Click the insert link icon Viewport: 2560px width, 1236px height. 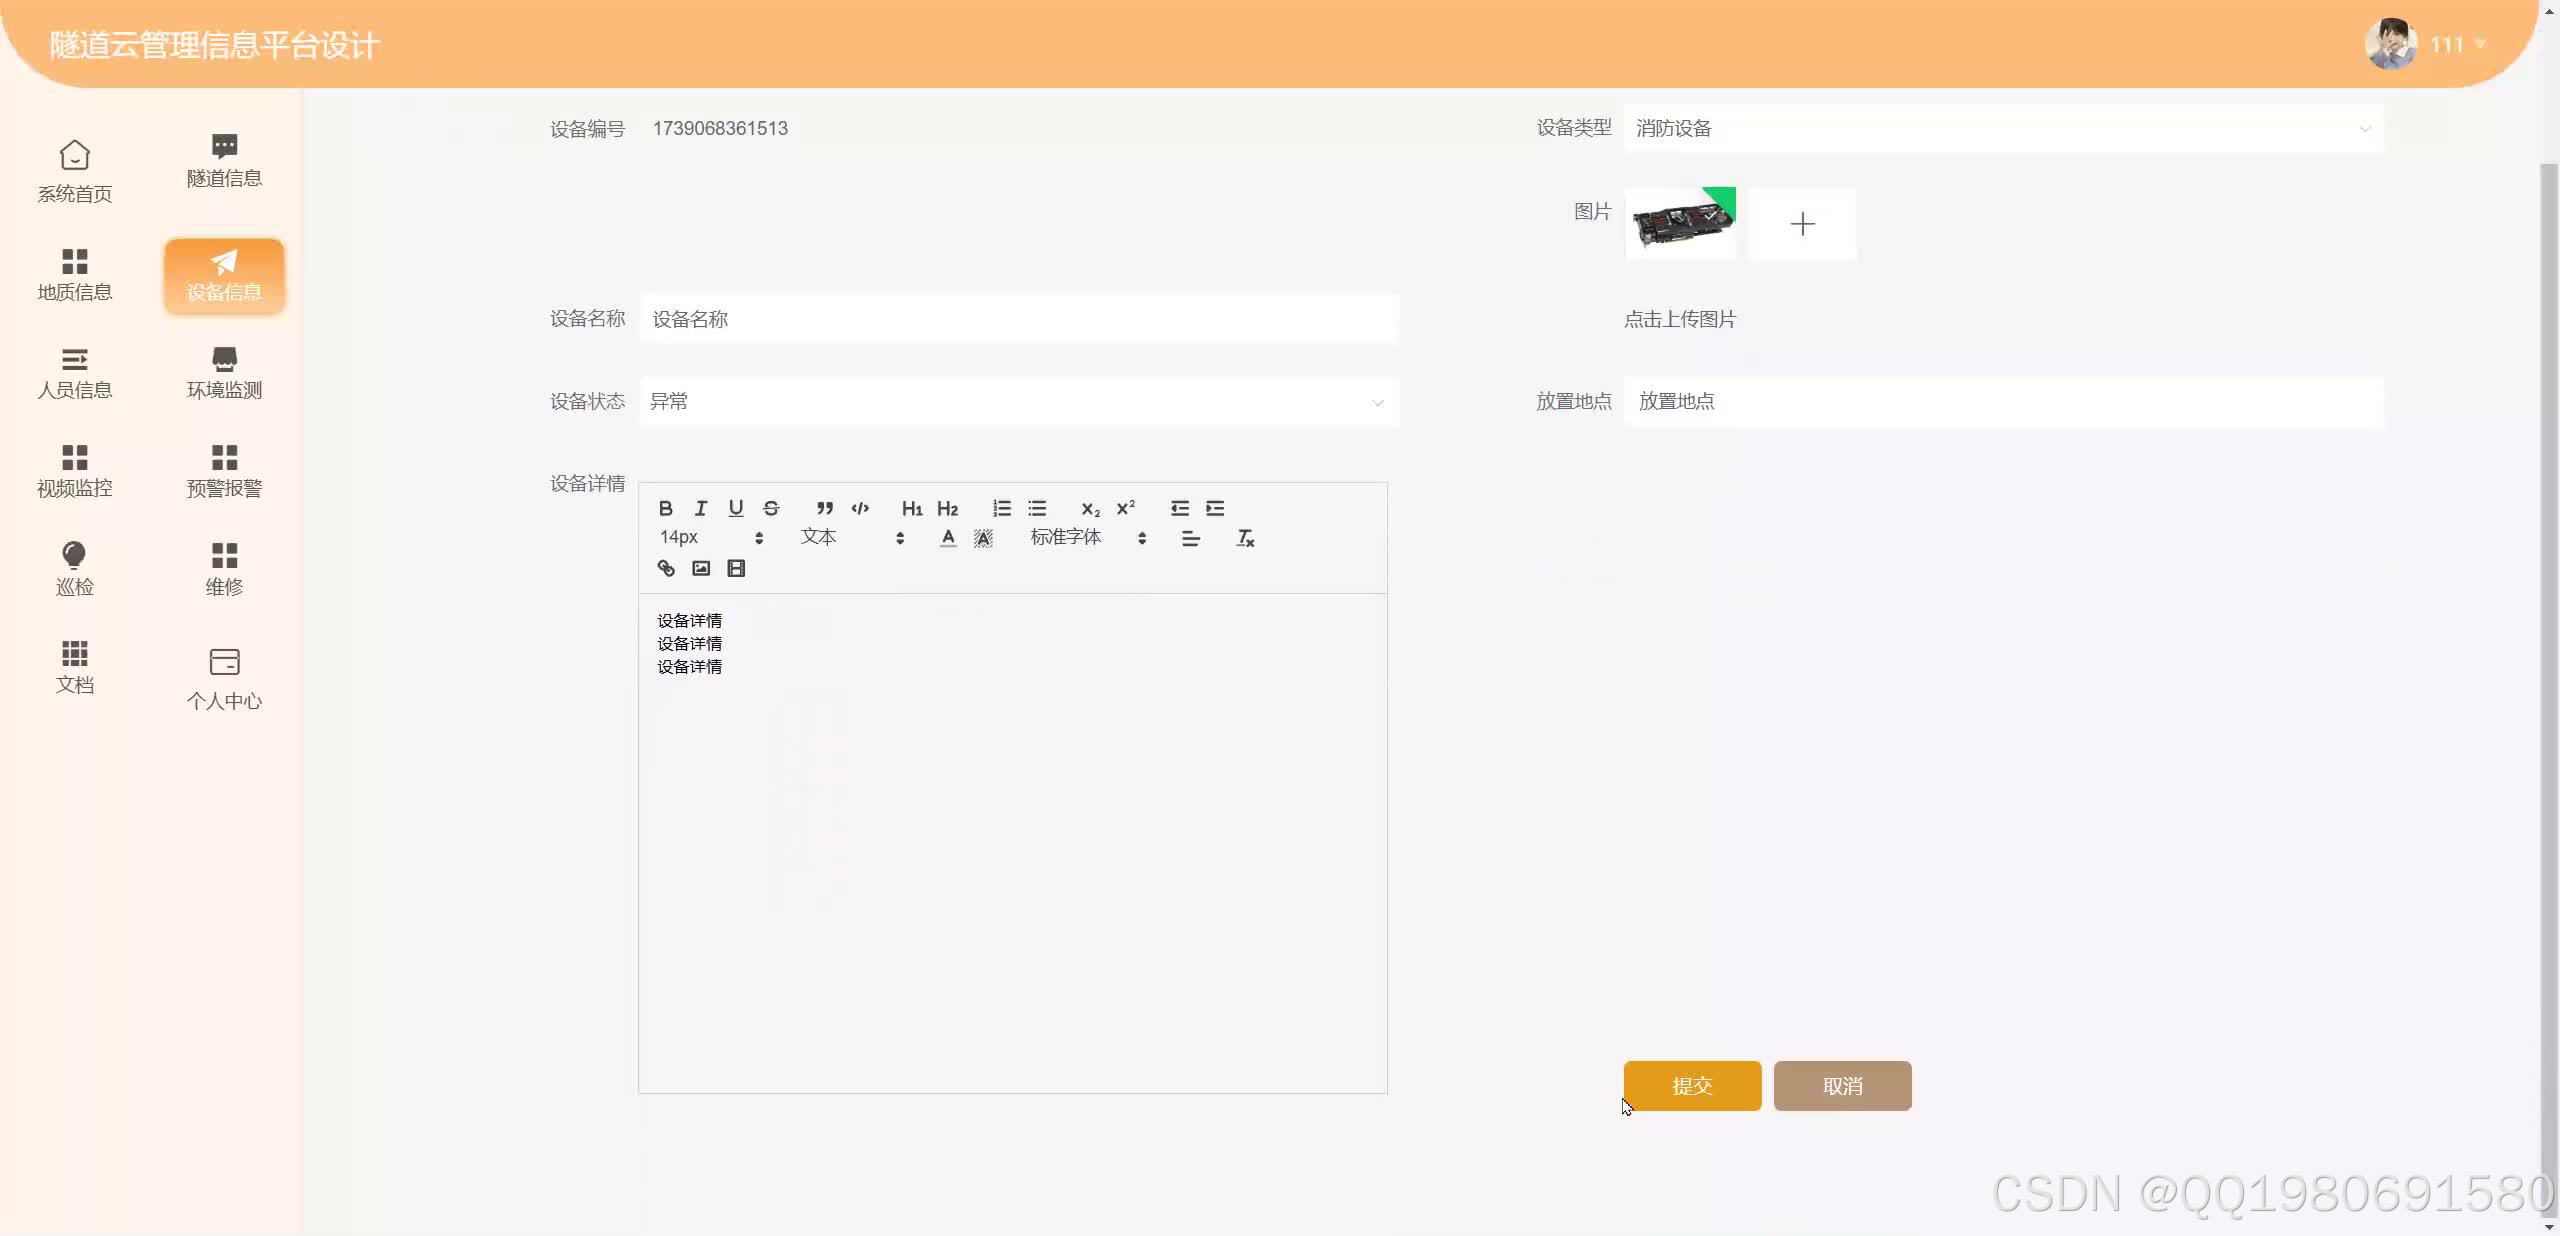pyautogui.click(x=666, y=568)
